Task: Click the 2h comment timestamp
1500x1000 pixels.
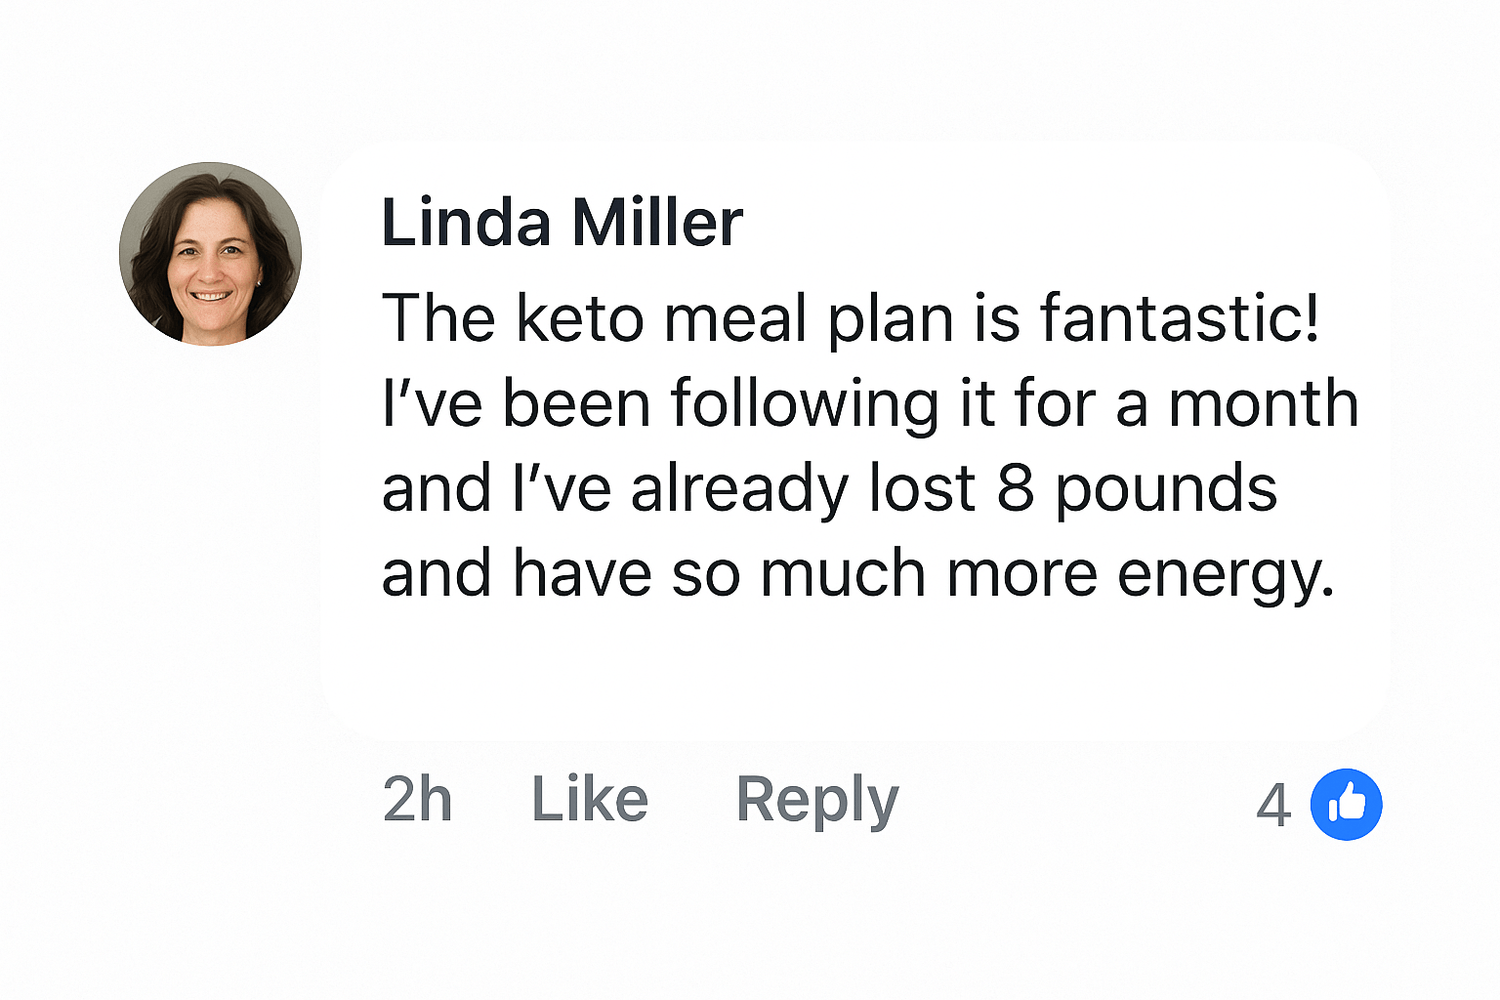Action: tap(418, 799)
